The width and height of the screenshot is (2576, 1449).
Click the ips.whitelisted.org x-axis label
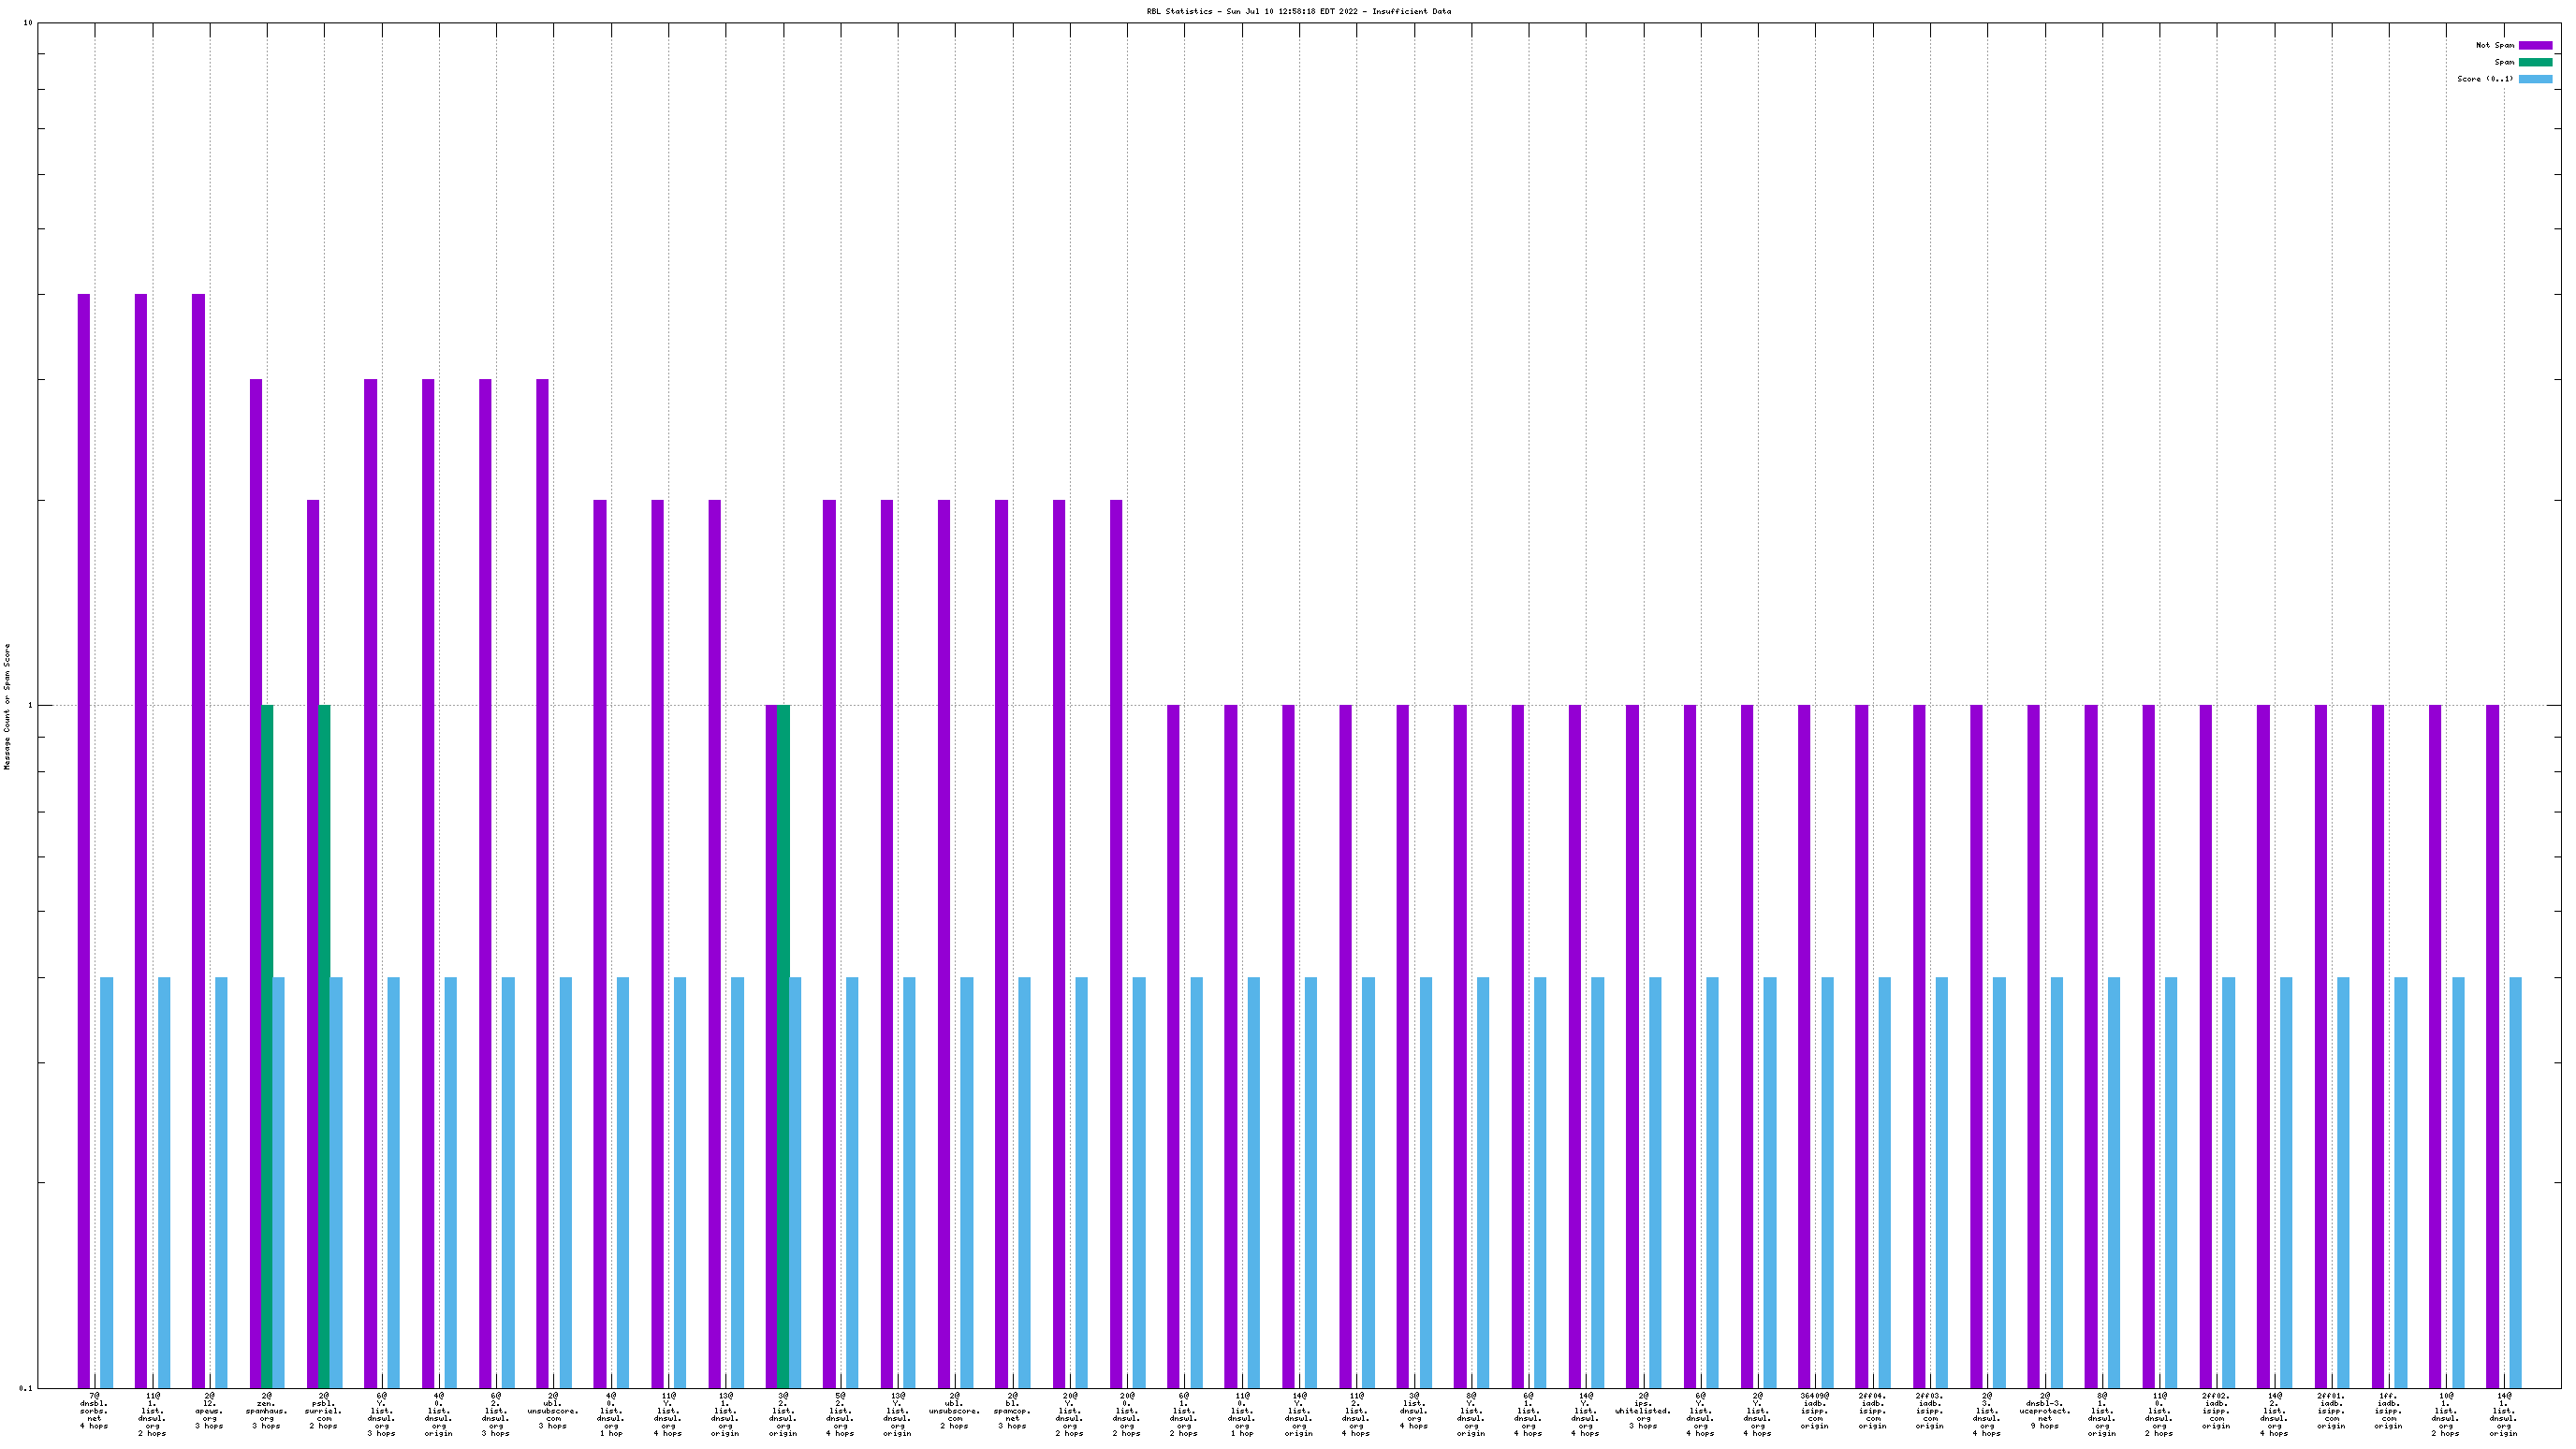[1642, 1410]
